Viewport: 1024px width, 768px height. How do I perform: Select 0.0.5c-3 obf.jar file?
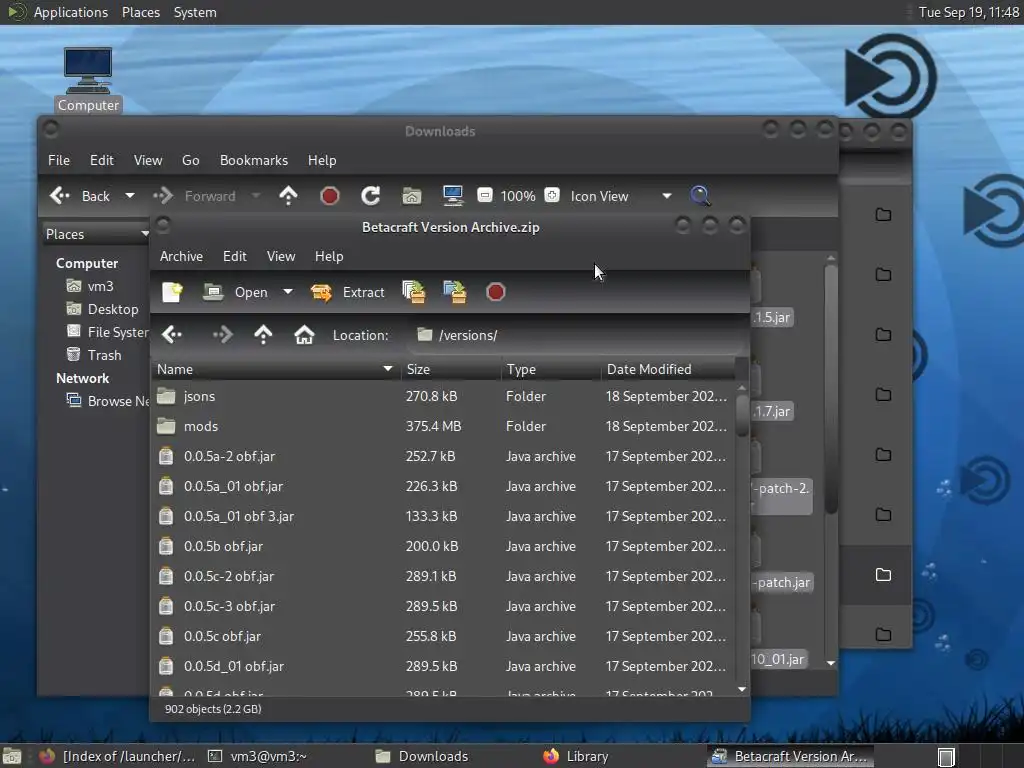coord(443,607)
